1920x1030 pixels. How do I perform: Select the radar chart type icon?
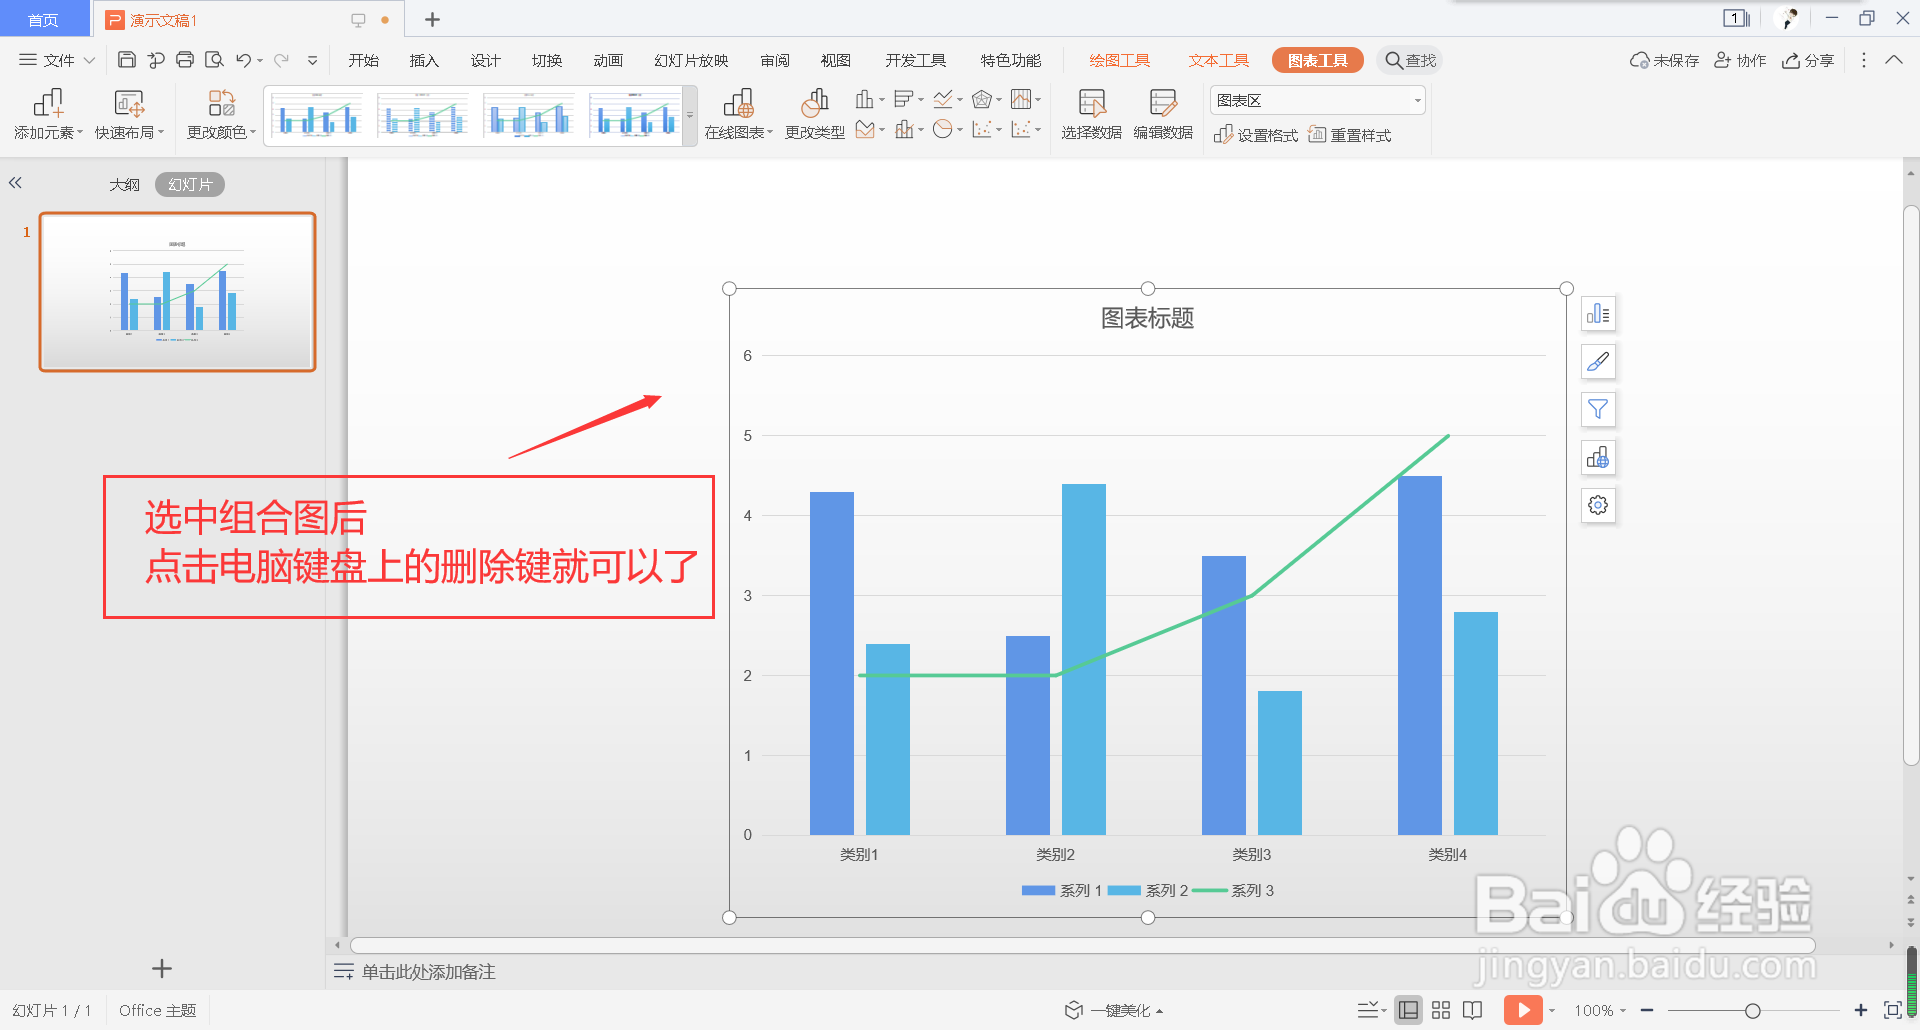click(x=982, y=99)
